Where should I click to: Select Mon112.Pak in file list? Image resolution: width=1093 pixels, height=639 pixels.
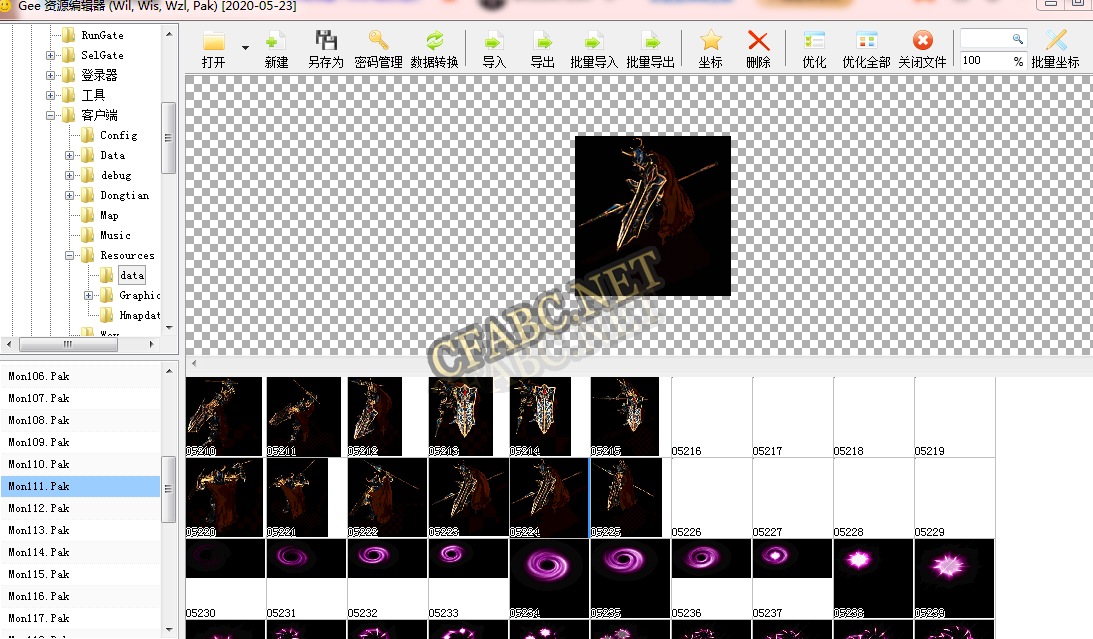click(80, 508)
